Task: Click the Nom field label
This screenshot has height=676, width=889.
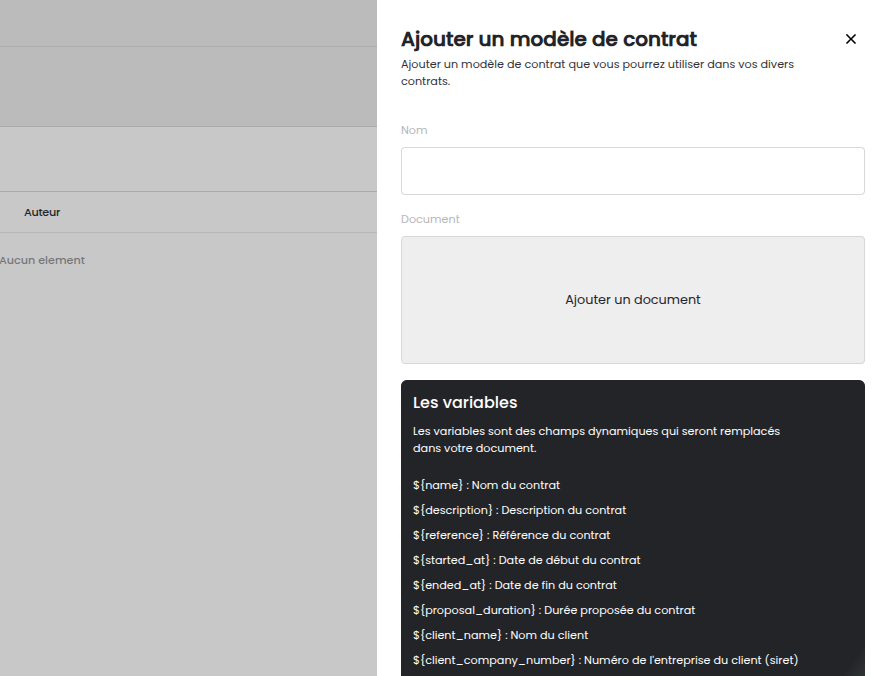Action: tap(414, 130)
